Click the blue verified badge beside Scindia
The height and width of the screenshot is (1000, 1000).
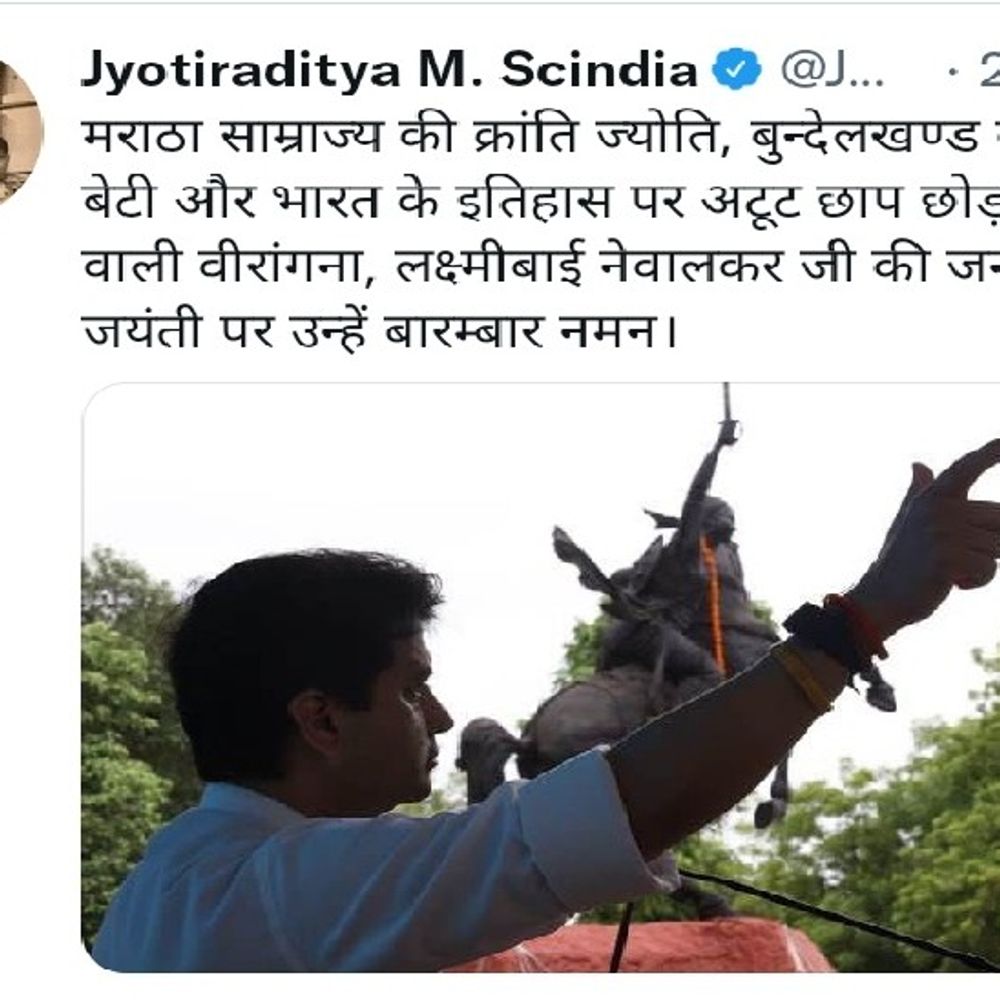pos(736,68)
